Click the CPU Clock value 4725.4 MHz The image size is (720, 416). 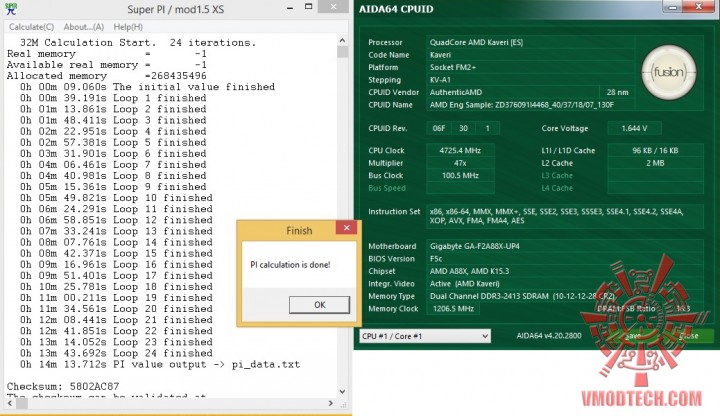point(460,150)
